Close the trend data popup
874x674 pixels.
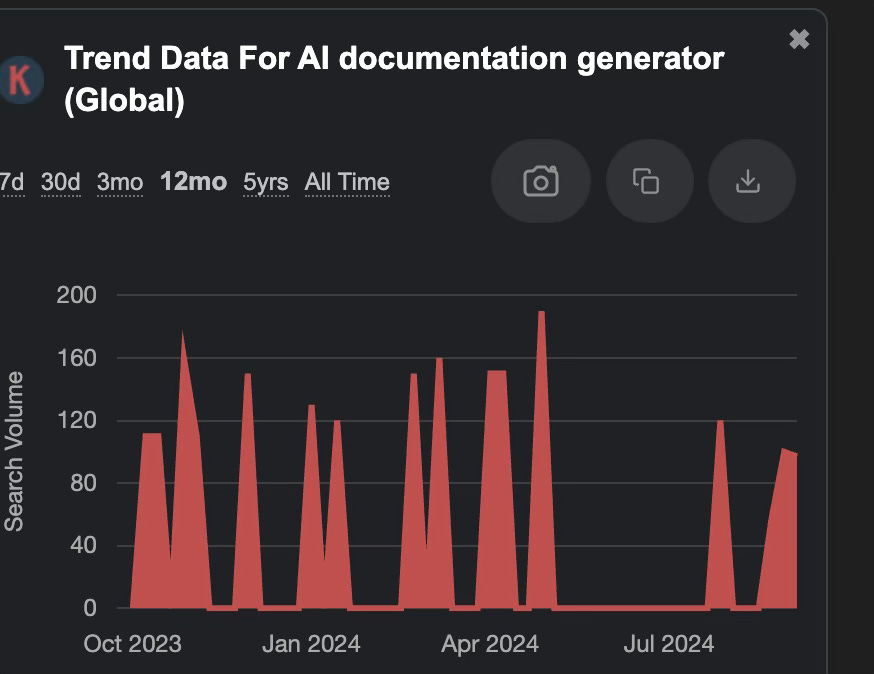[x=799, y=40]
